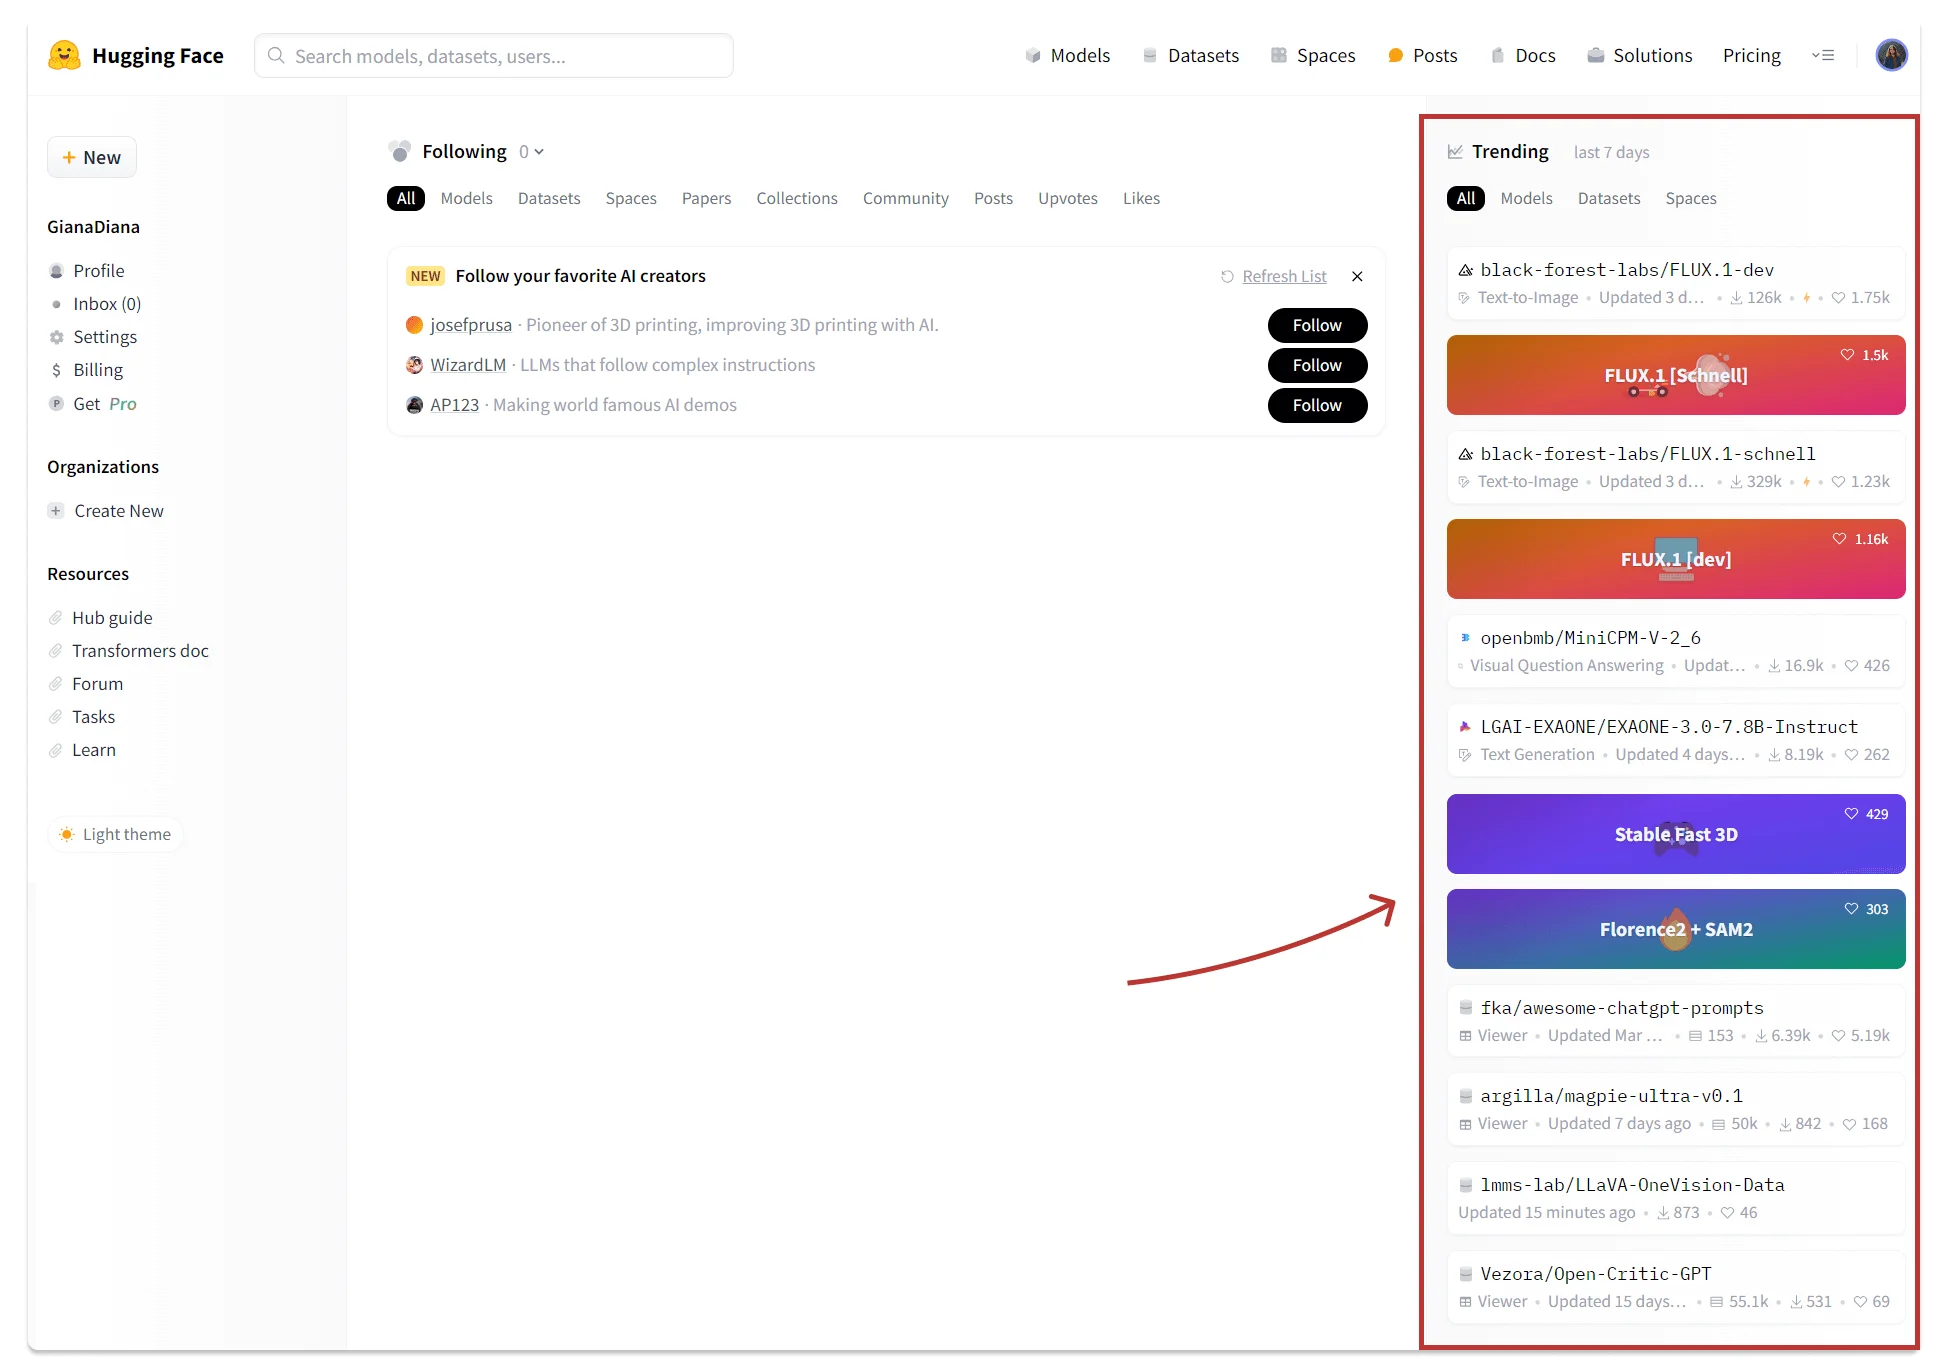Image resolution: width=1948 pixels, height=1366 pixels.
Task: Click the search models input field
Action: [x=494, y=56]
